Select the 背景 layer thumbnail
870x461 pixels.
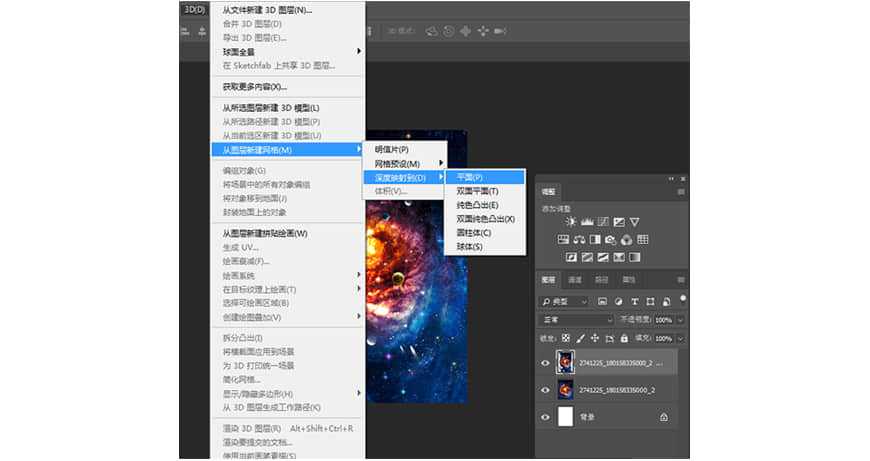(565, 417)
